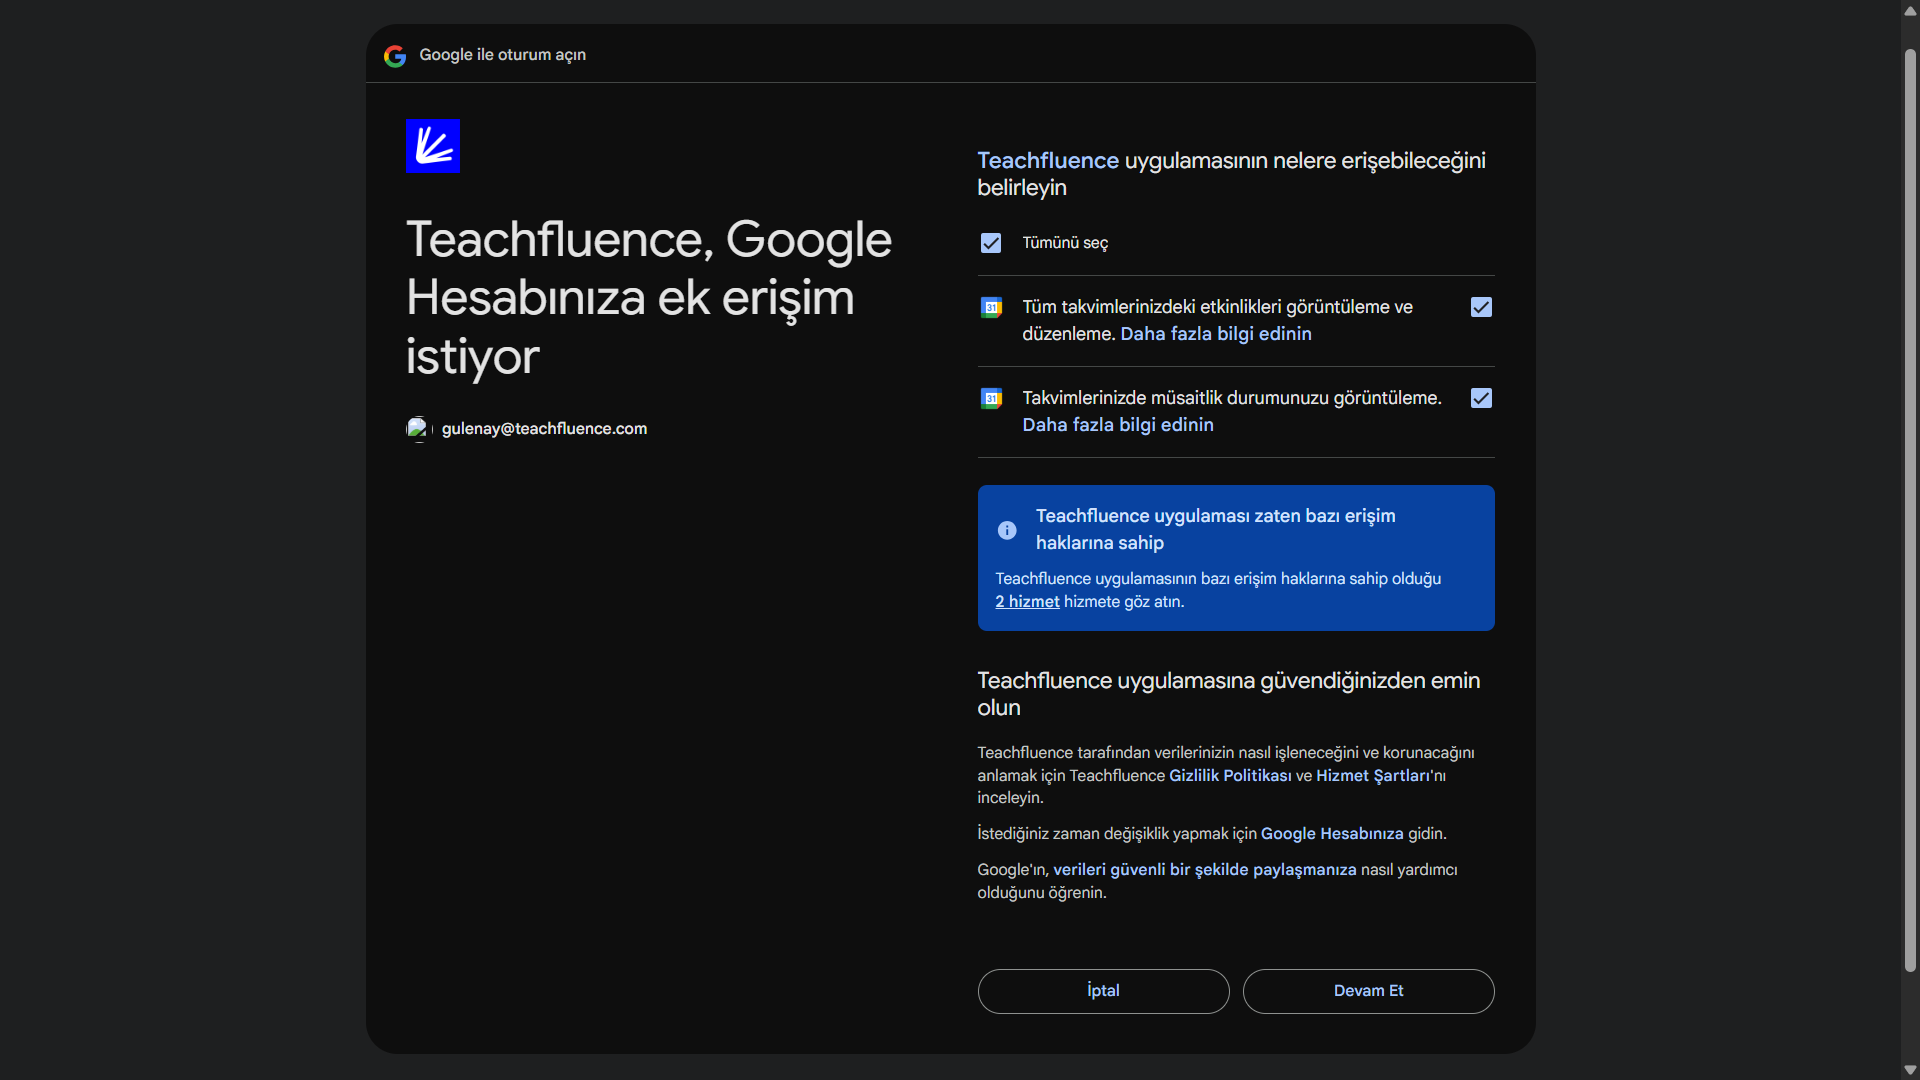Click the Google logo in the header

tap(395, 56)
